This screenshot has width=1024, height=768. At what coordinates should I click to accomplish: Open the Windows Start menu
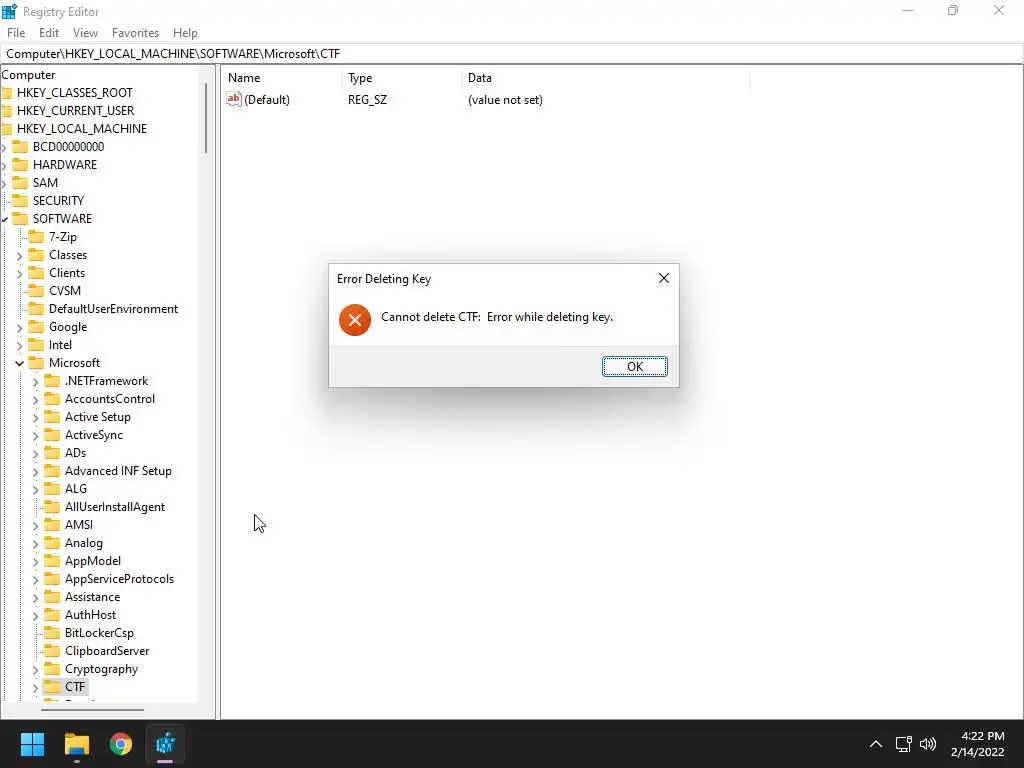(32, 744)
